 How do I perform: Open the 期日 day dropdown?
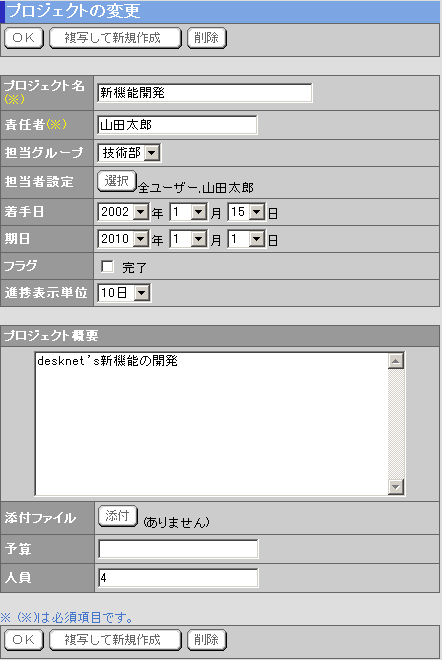click(x=246, y=239)
